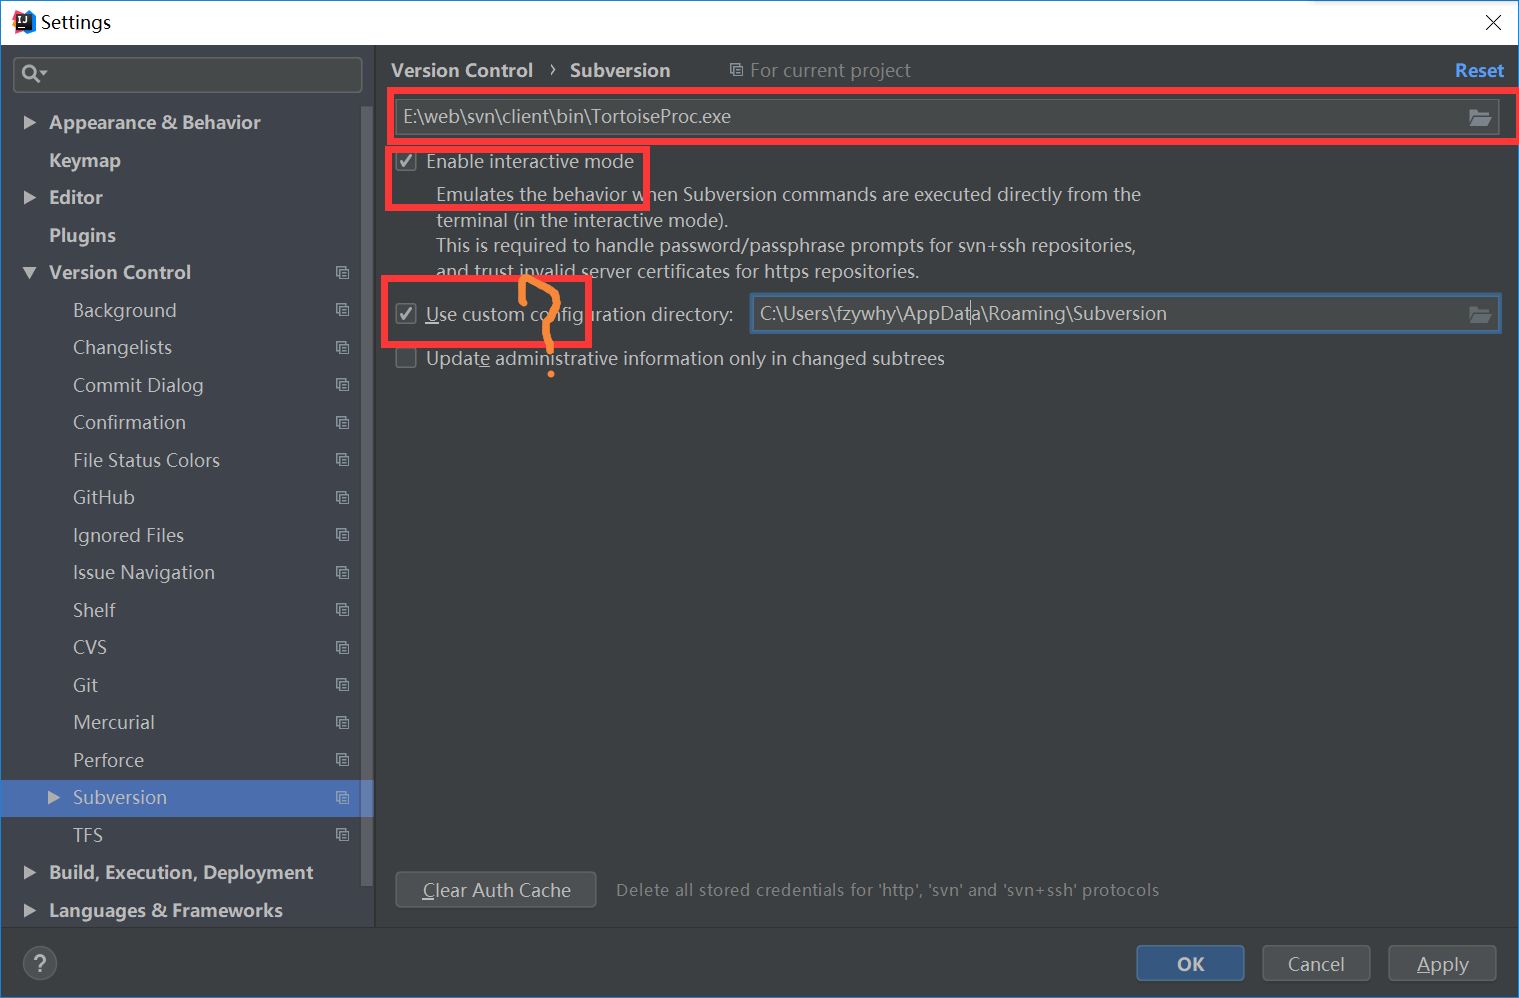This screenshot has height=998, width=1519.
Task: Click project icon beside Changelists row
Action: [x=343, y=348]
